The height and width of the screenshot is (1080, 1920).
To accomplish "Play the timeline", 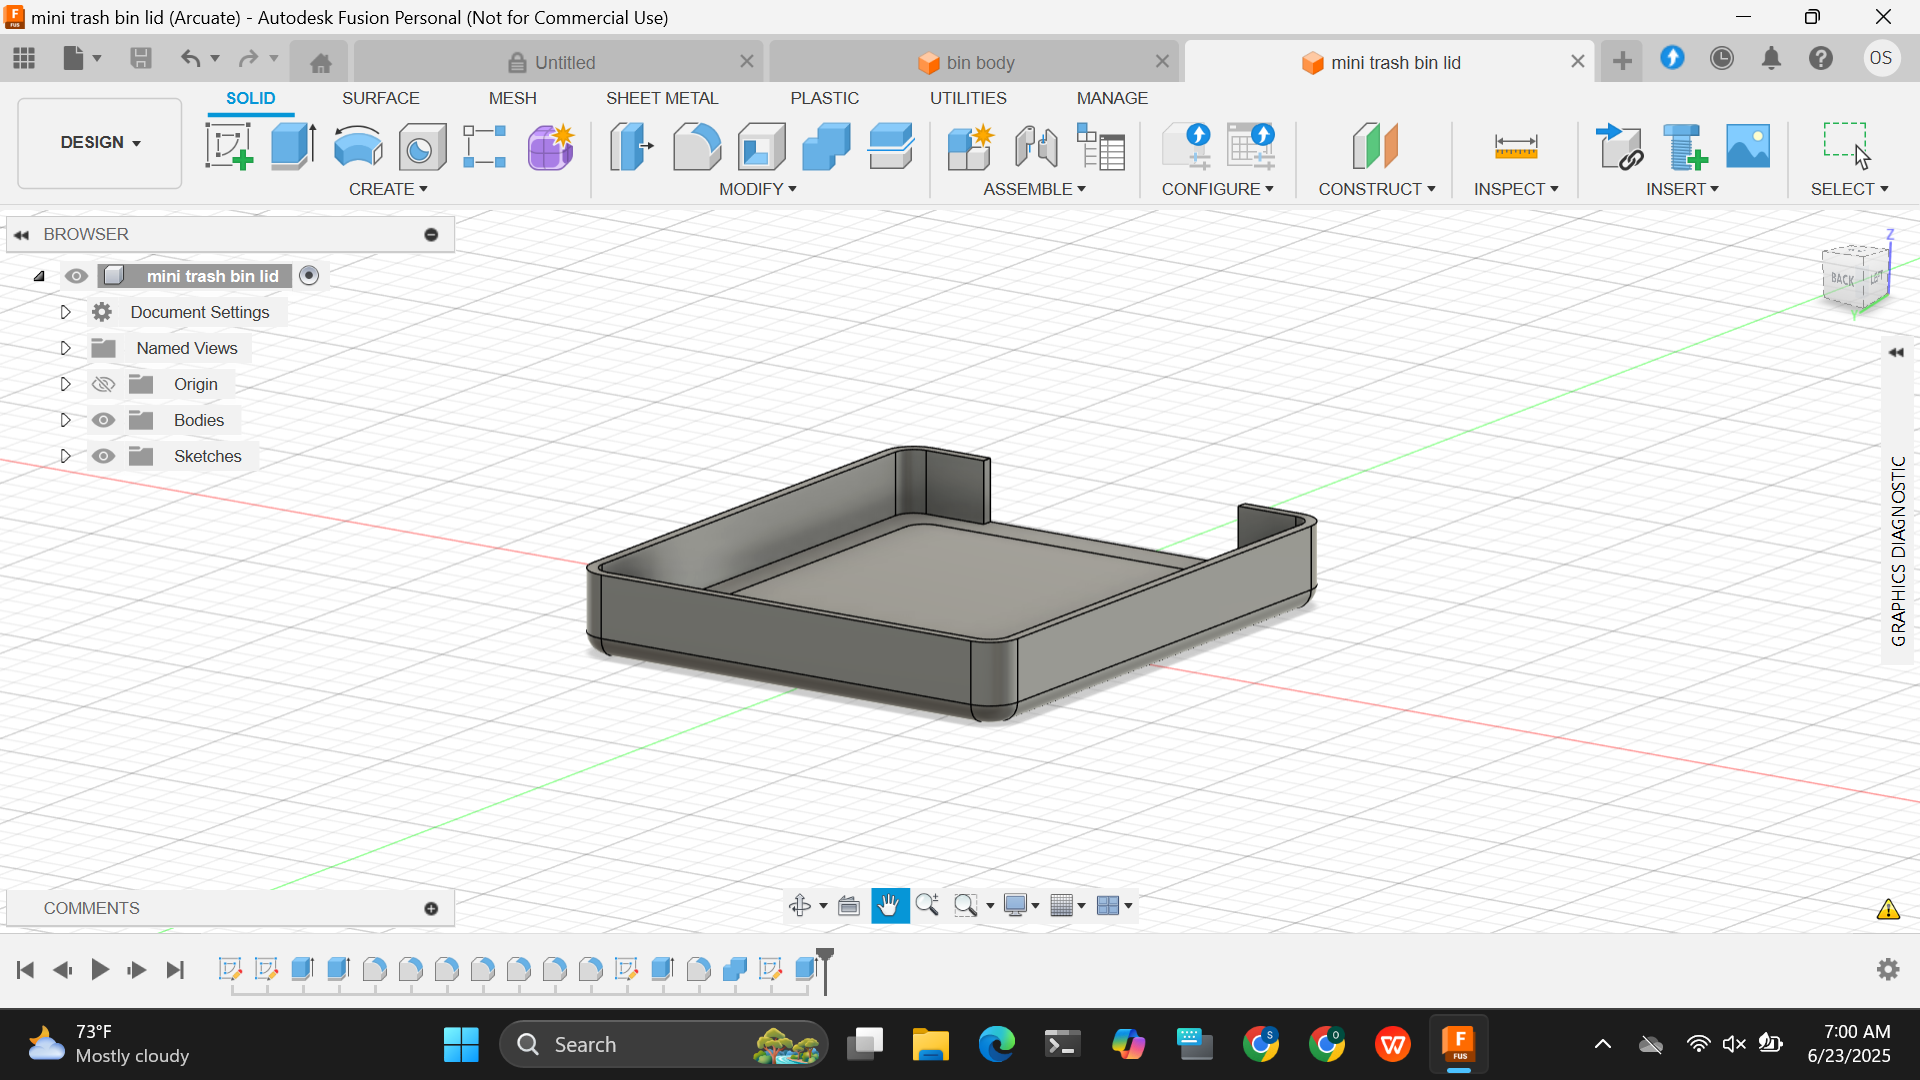I will click(100, 969).
